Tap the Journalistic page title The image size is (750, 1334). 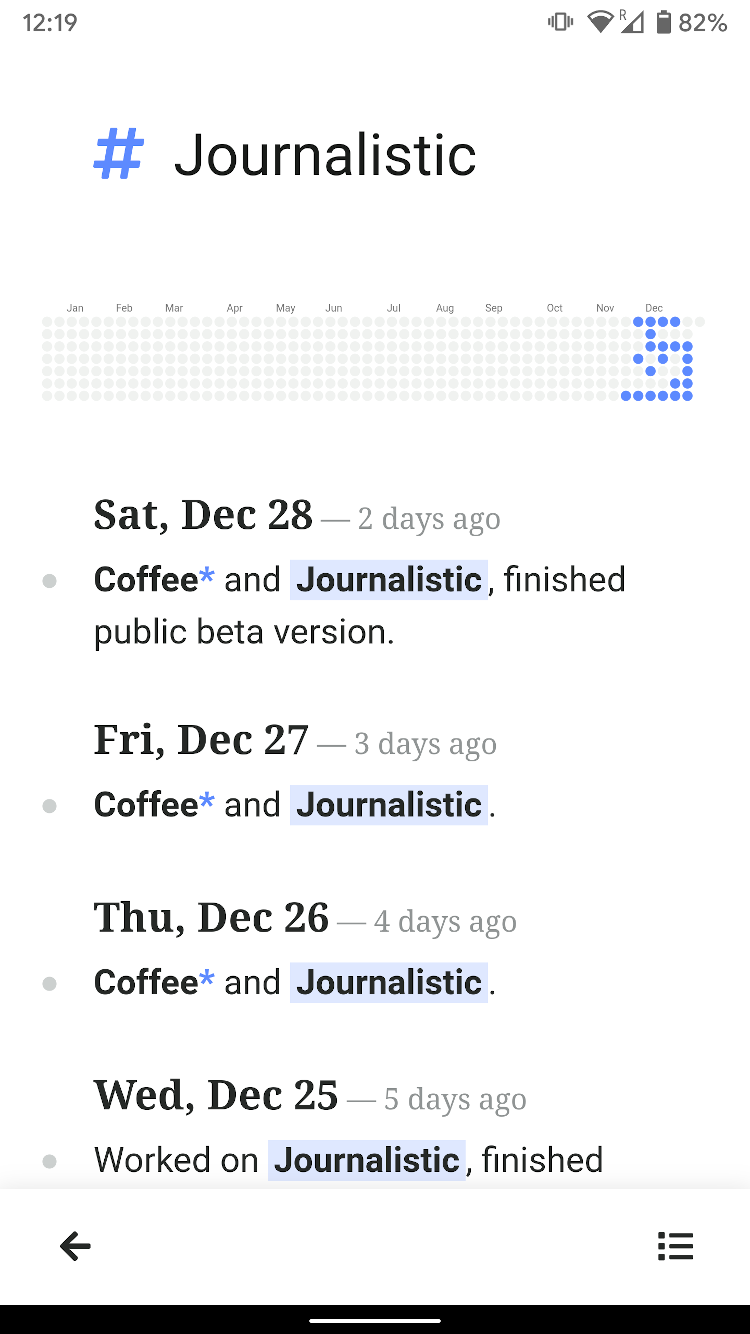325,155
